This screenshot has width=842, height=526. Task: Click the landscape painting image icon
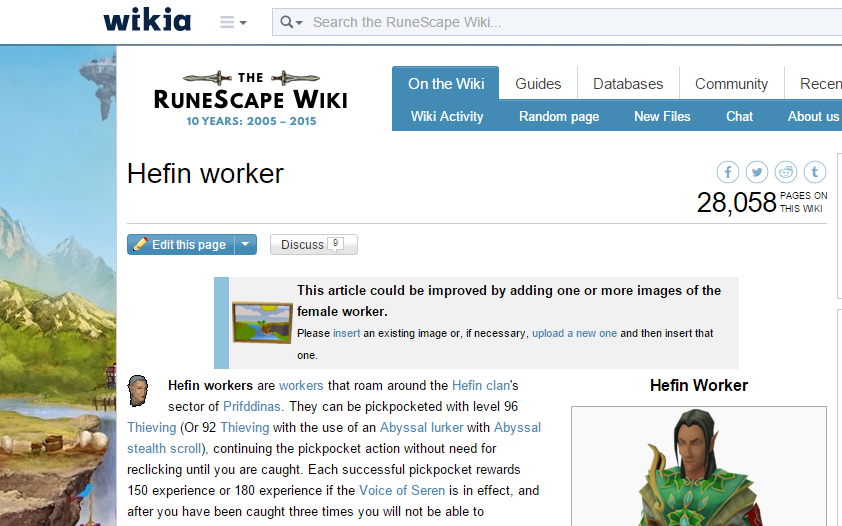[x=262, y=323]
